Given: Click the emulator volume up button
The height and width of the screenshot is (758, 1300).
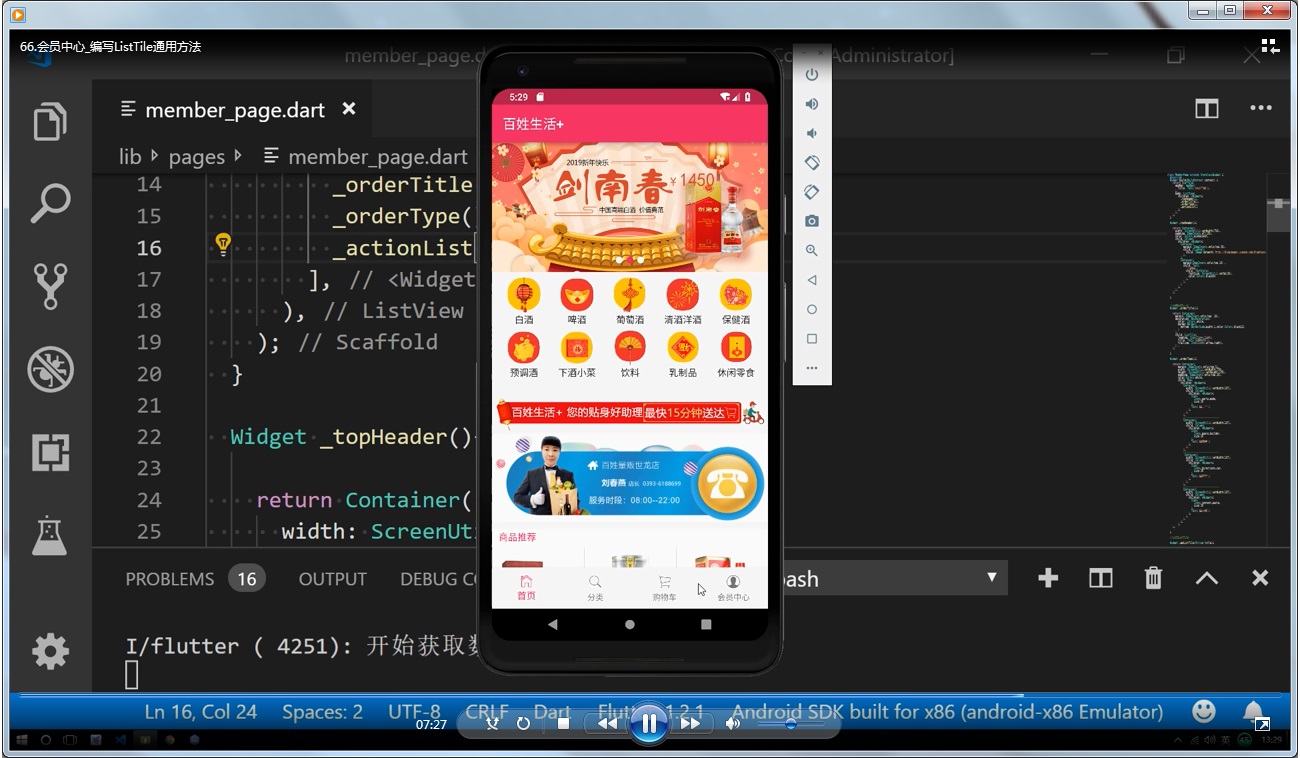Looking at the screenshot, I should coord(812,104).
